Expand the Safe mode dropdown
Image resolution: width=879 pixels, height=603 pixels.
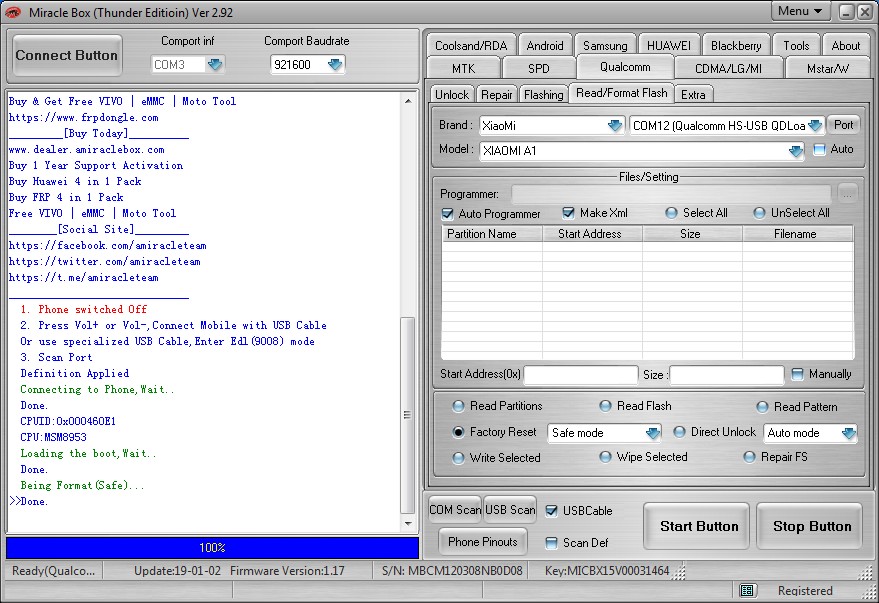(653, 433)
